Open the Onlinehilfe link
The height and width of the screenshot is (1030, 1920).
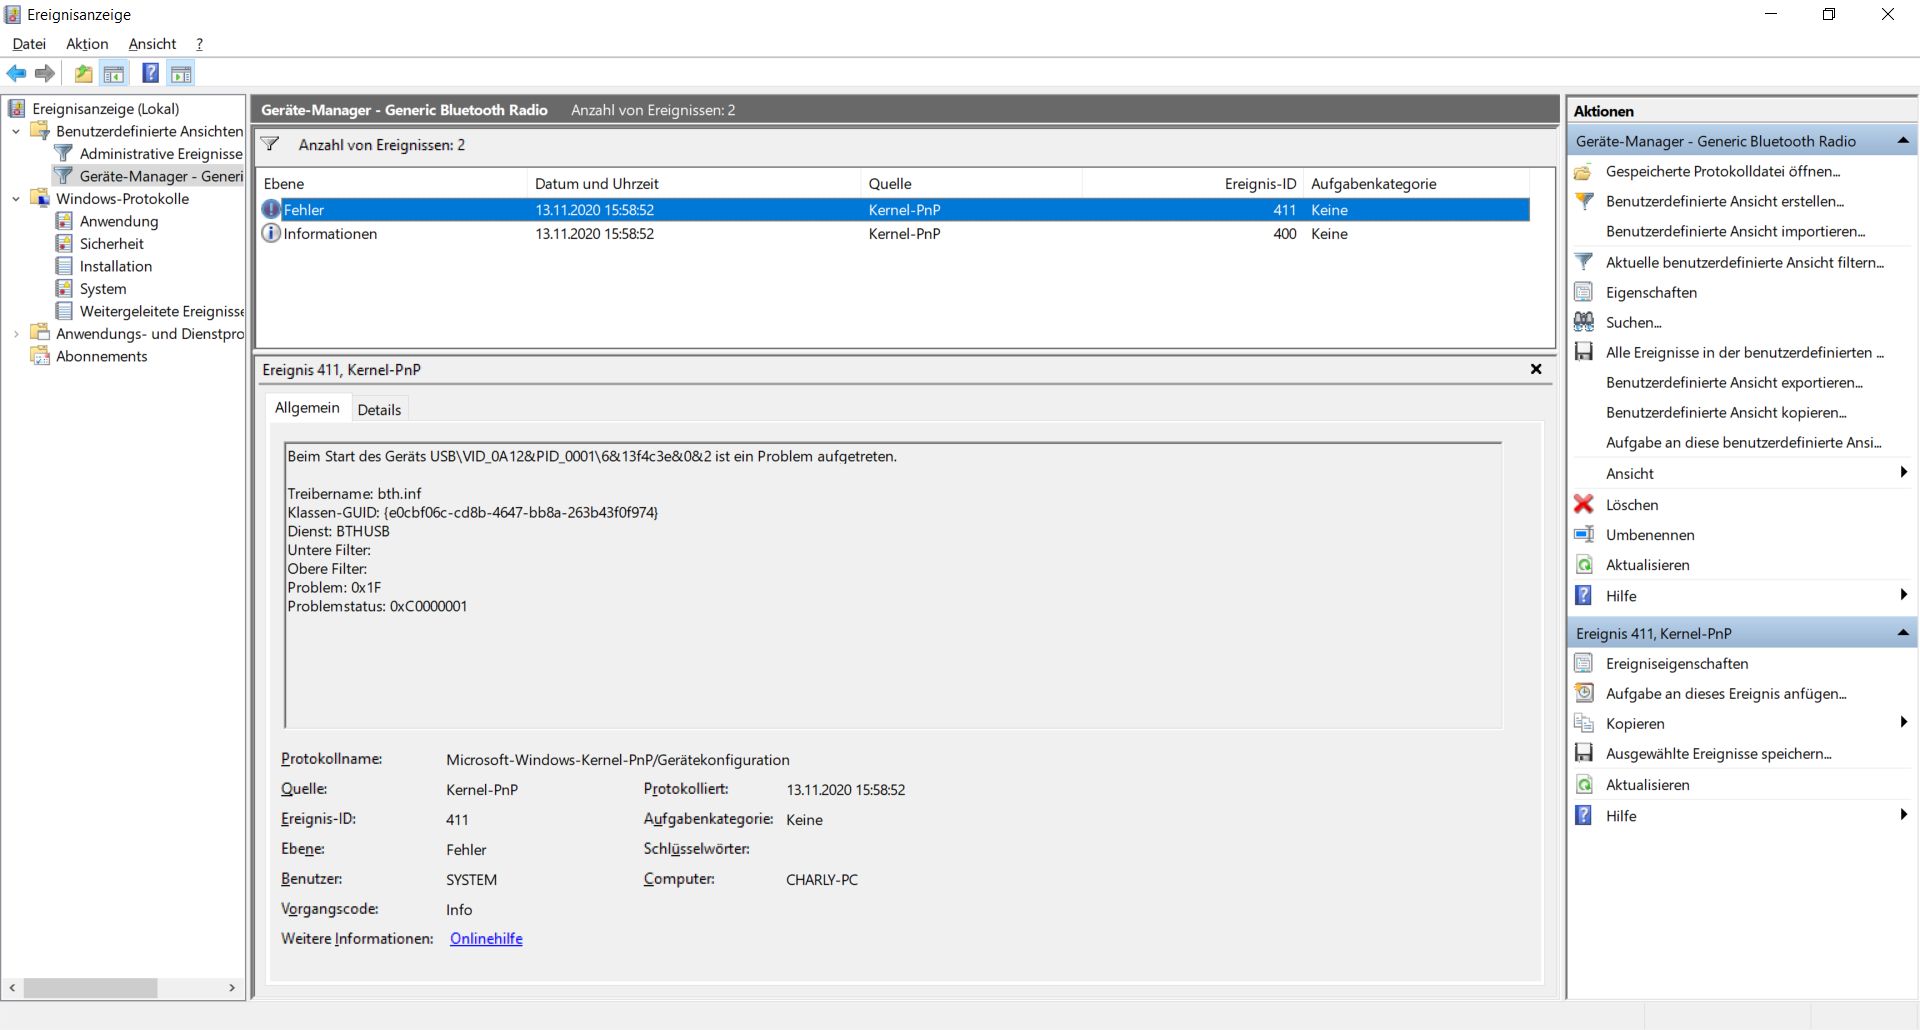click(486, 939)
